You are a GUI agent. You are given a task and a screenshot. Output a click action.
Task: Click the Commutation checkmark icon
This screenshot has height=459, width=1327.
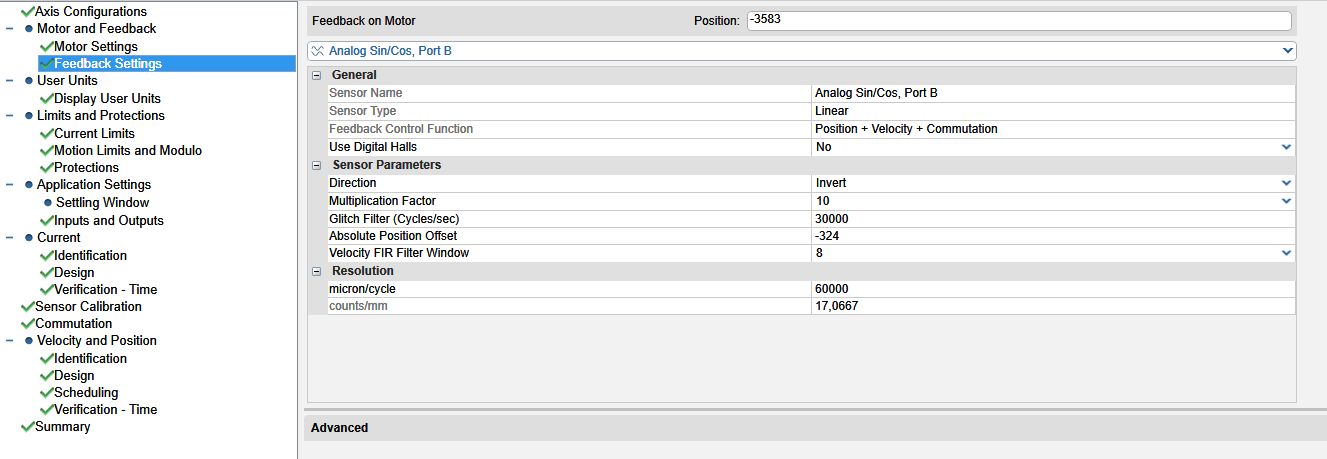pyautogui.click(x=27, y=324)
